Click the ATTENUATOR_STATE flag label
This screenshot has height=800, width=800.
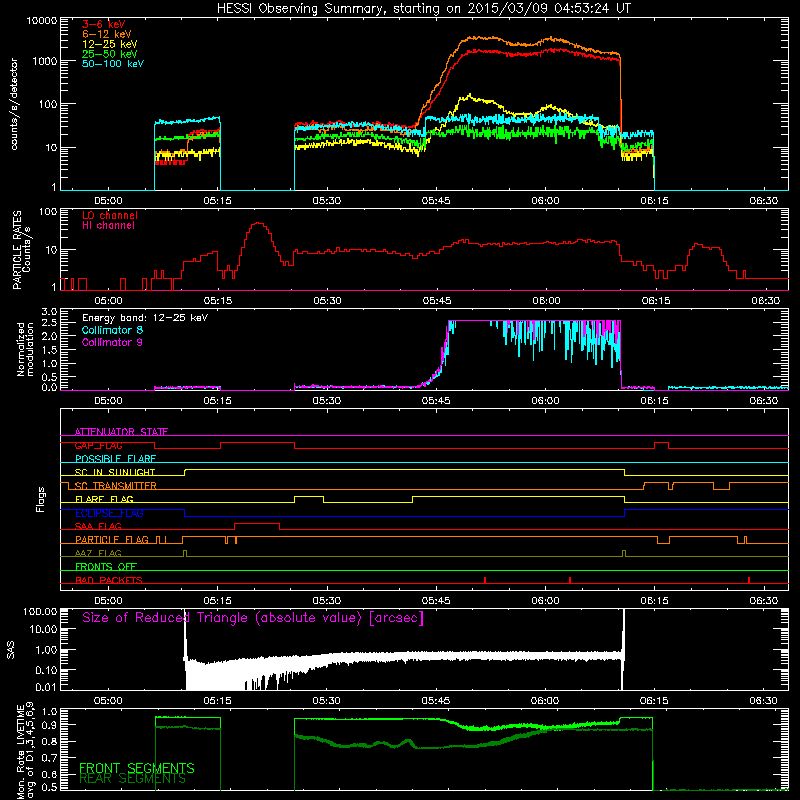(x=121, y=432)
